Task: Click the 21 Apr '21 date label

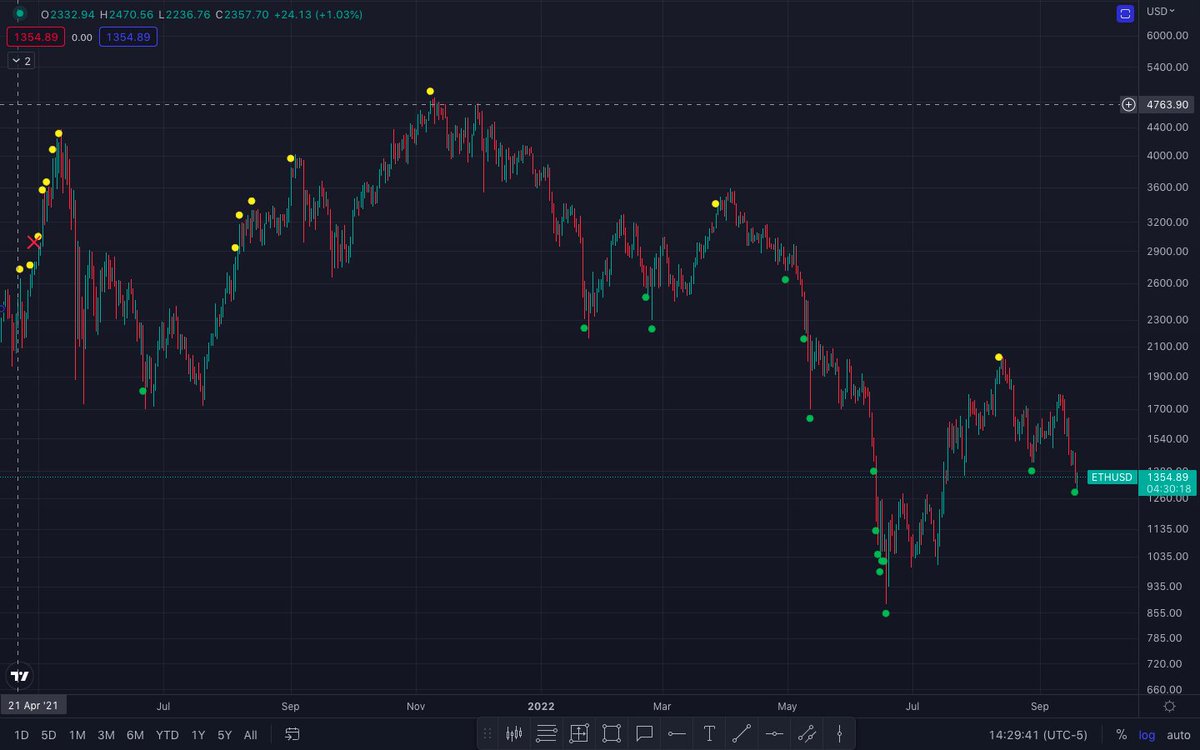Action: (x=34, y=705)
